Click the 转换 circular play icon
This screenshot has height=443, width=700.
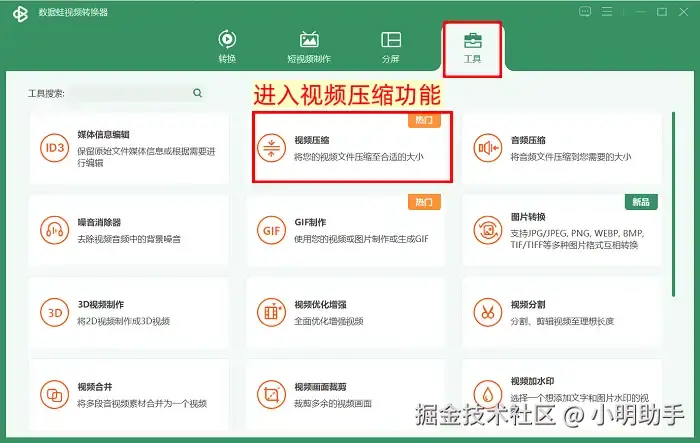(227, 39)
